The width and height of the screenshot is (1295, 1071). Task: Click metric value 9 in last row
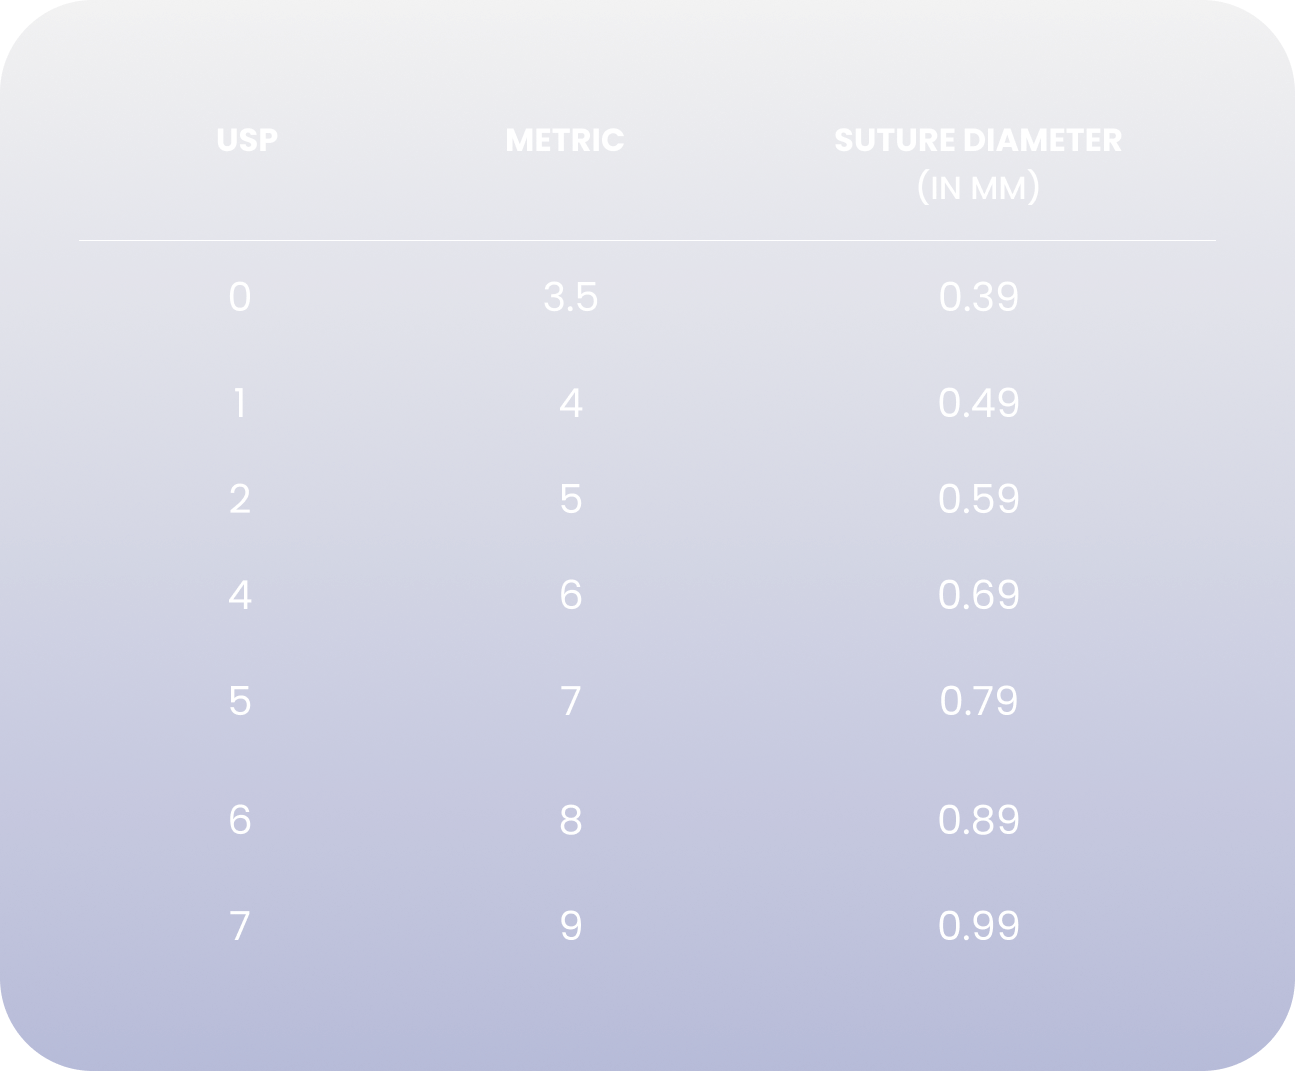coord(570,926)
